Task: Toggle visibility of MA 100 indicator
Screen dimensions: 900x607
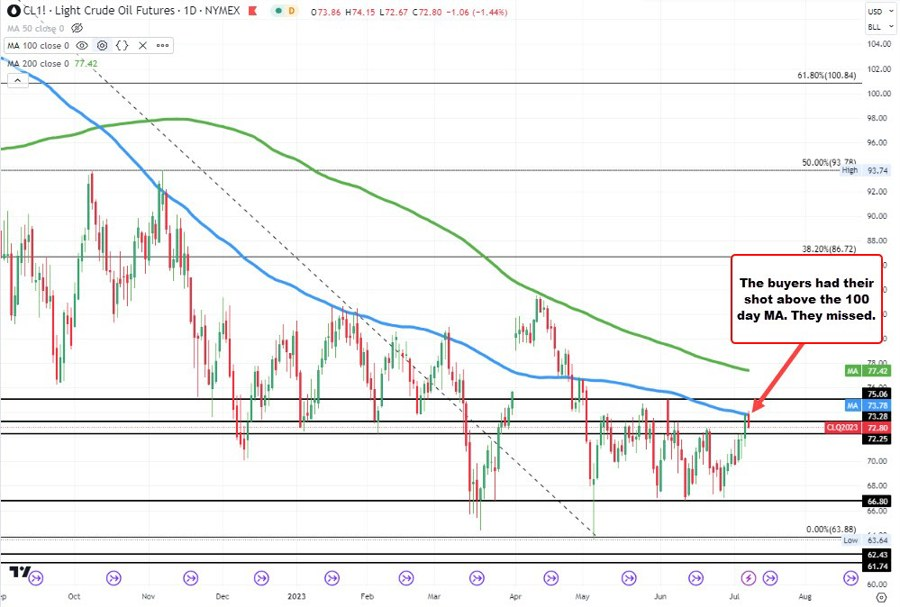Action: click(80, 45)
